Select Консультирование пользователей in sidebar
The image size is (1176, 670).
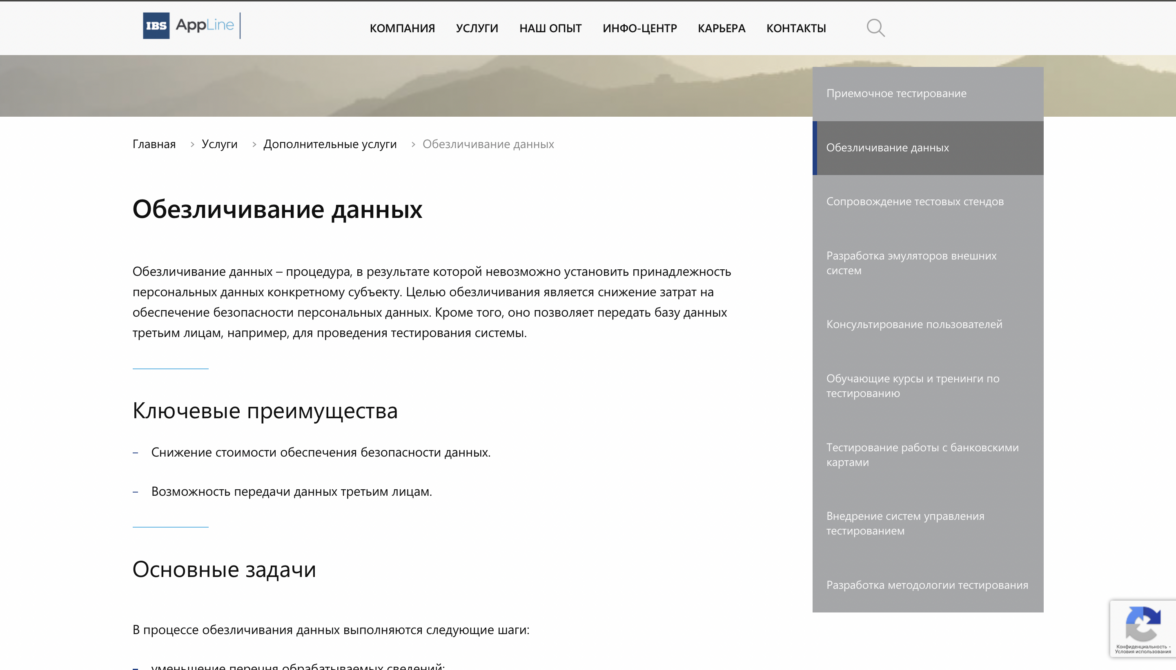[928, 325]
